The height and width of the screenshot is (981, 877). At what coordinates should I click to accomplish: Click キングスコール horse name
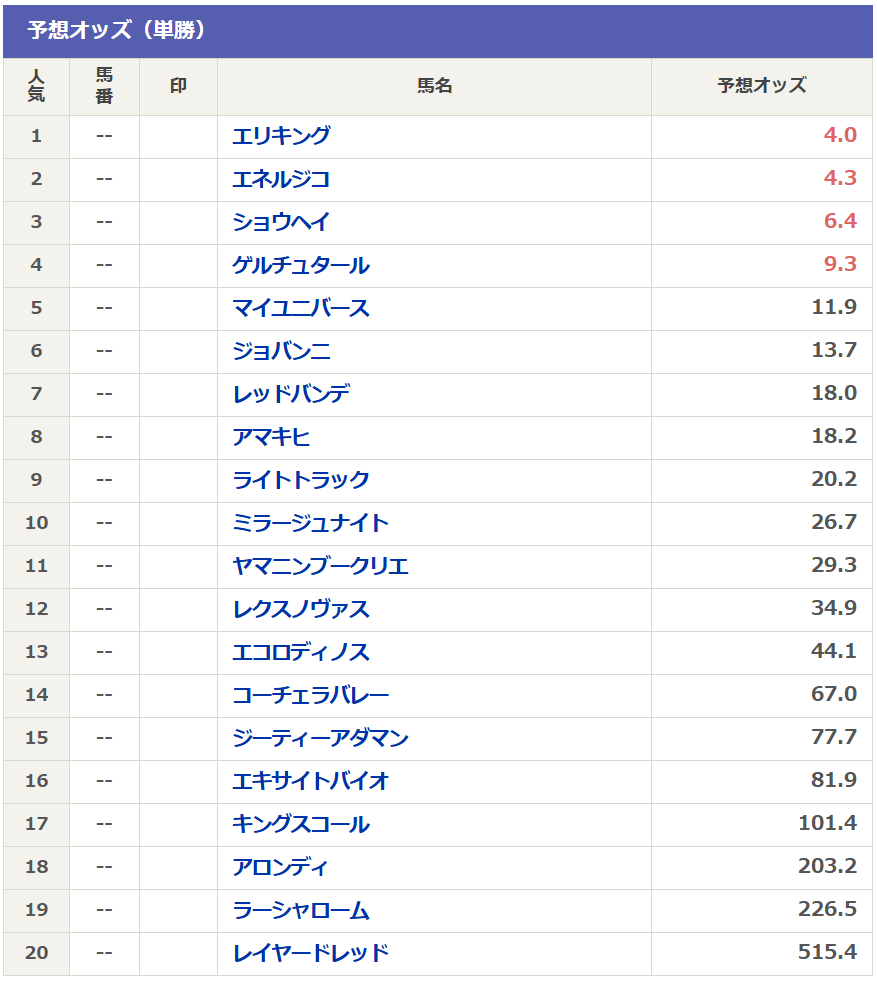(301, 824)
